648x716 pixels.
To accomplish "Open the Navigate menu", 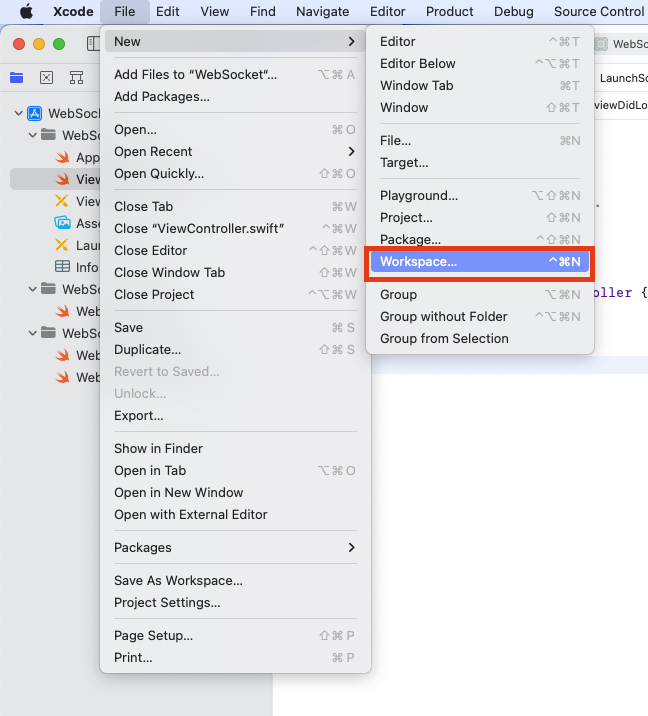I will pos(322,11).
